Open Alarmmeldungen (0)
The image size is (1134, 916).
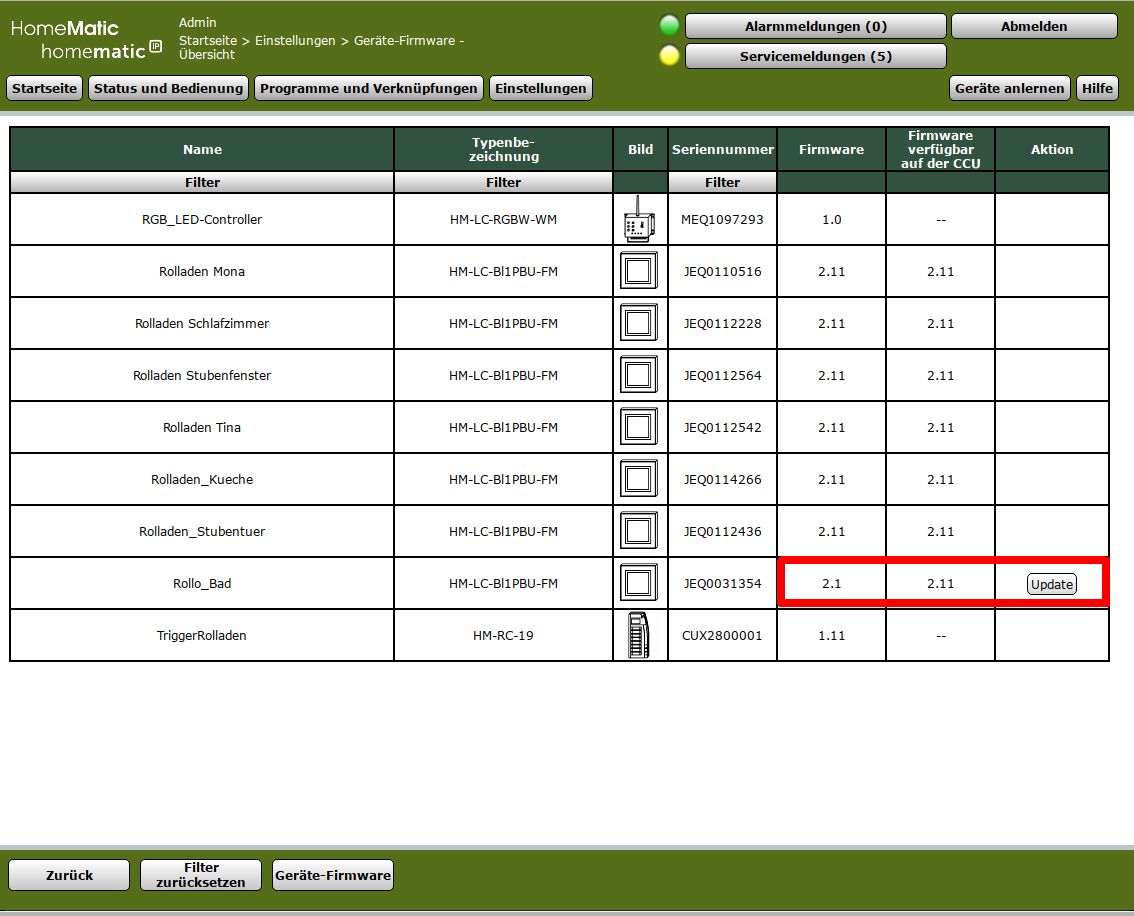[816, 26]
